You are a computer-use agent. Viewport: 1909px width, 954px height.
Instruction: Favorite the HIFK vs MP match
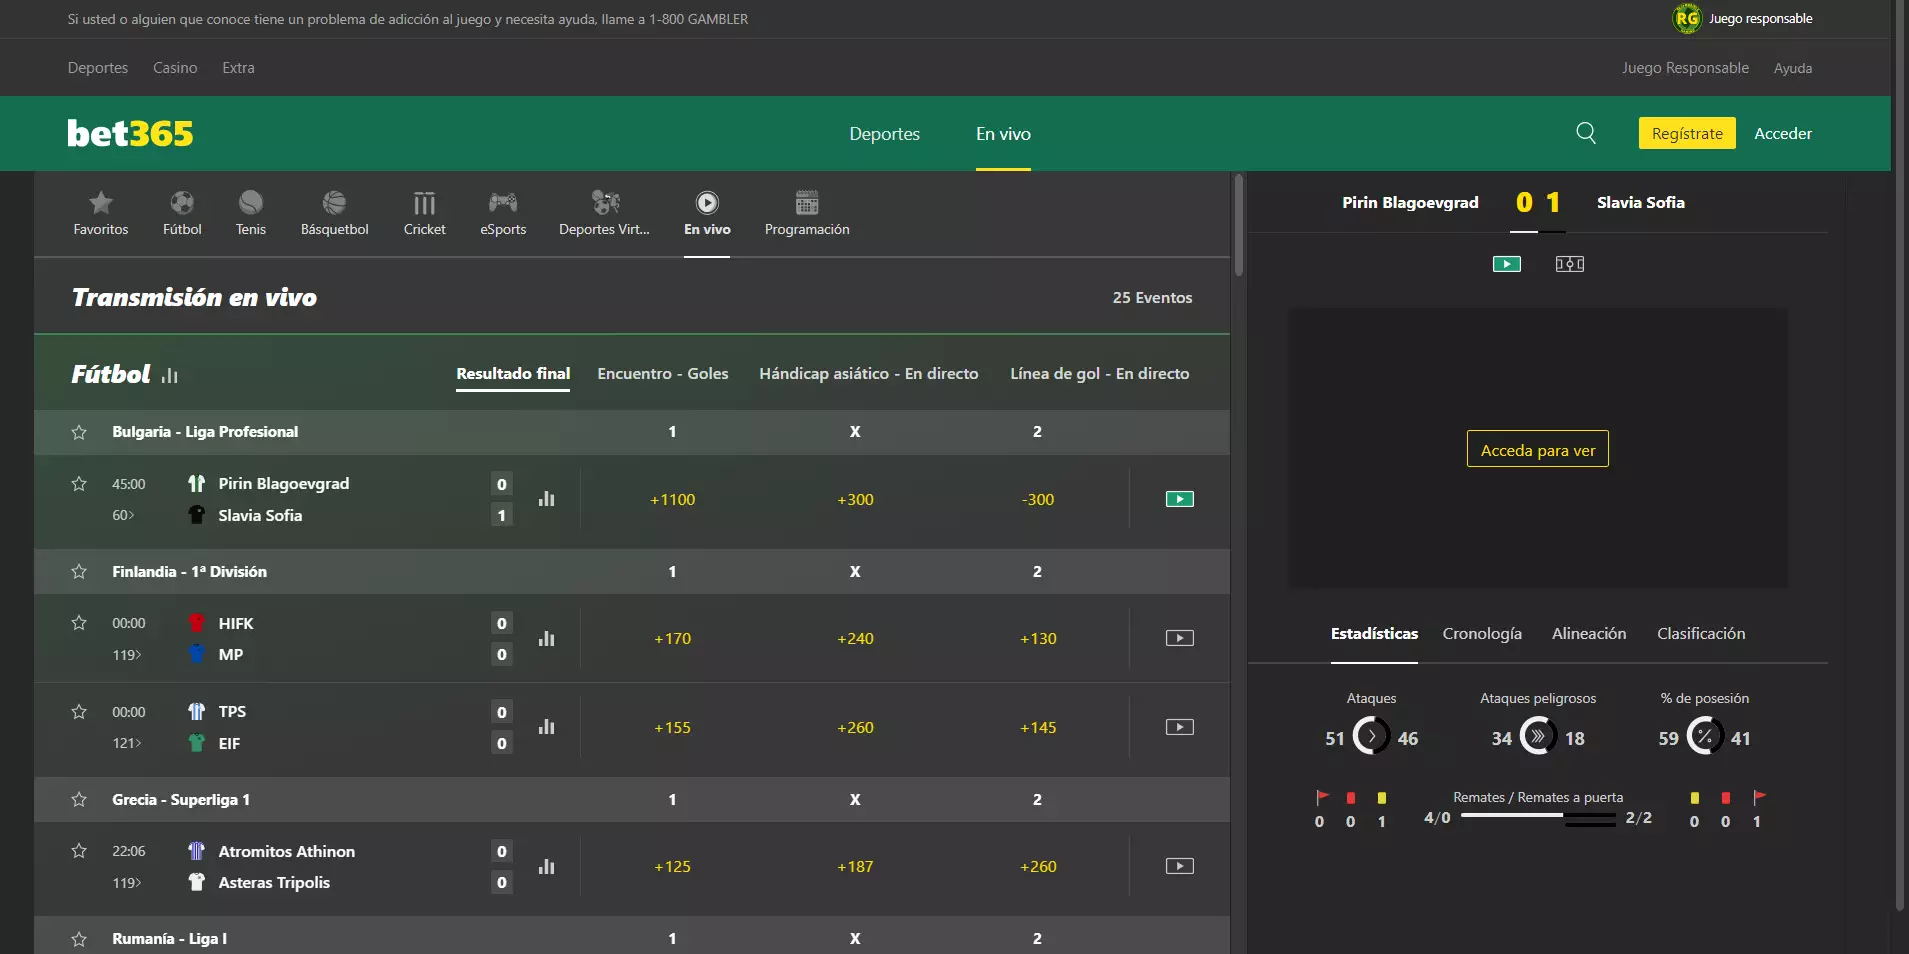tap(79, 623)
